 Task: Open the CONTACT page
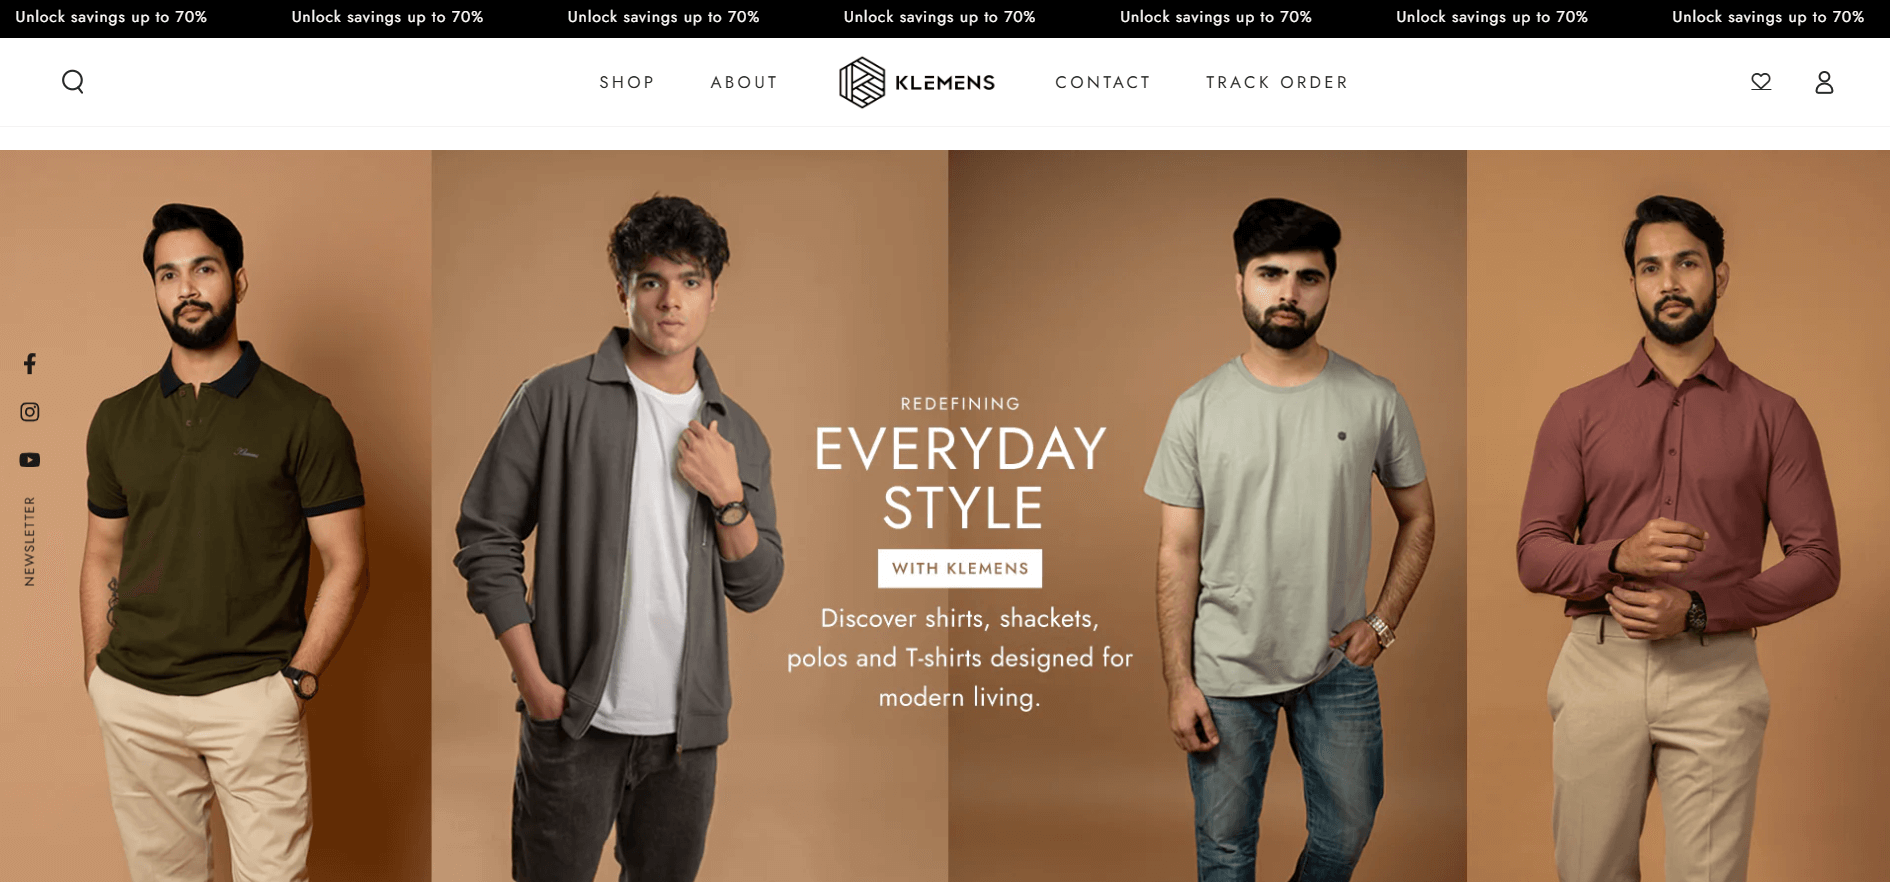pyautogui.click(x=1103, y=82)
